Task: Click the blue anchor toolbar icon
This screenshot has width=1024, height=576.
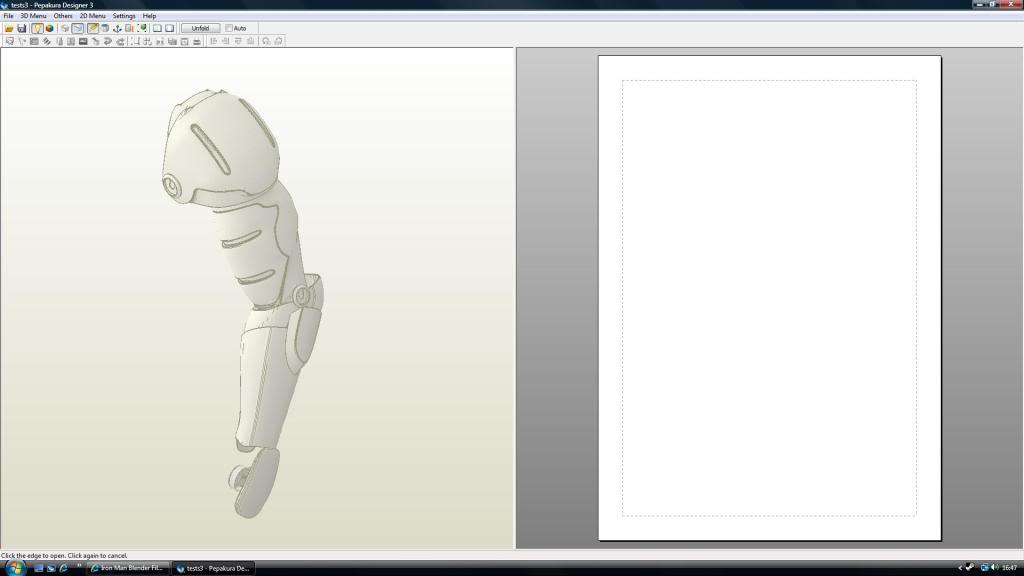Action: point(117,28)
